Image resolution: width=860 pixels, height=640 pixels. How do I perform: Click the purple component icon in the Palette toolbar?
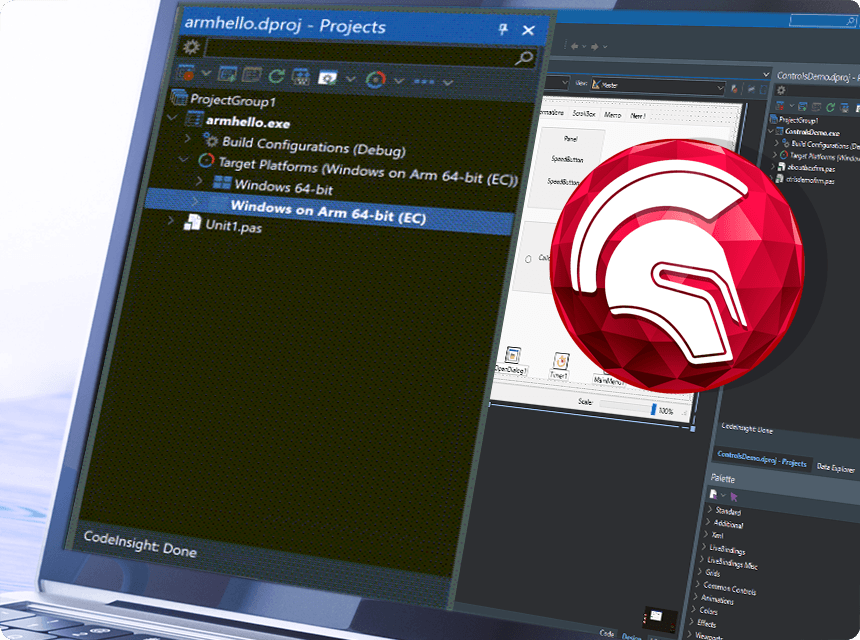pyautogui.click(x=713, y=494)
